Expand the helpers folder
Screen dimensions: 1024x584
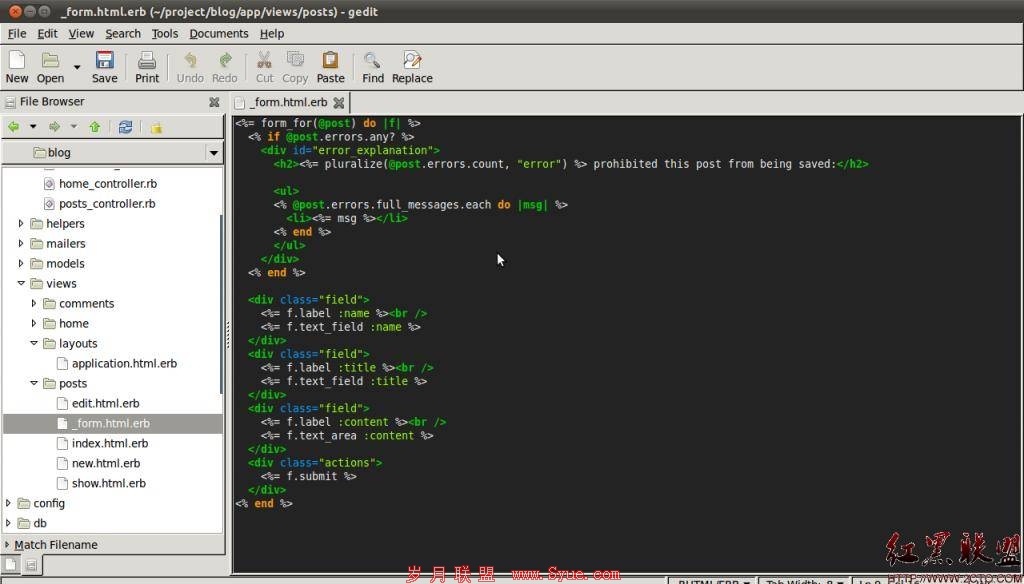point(21,223)
